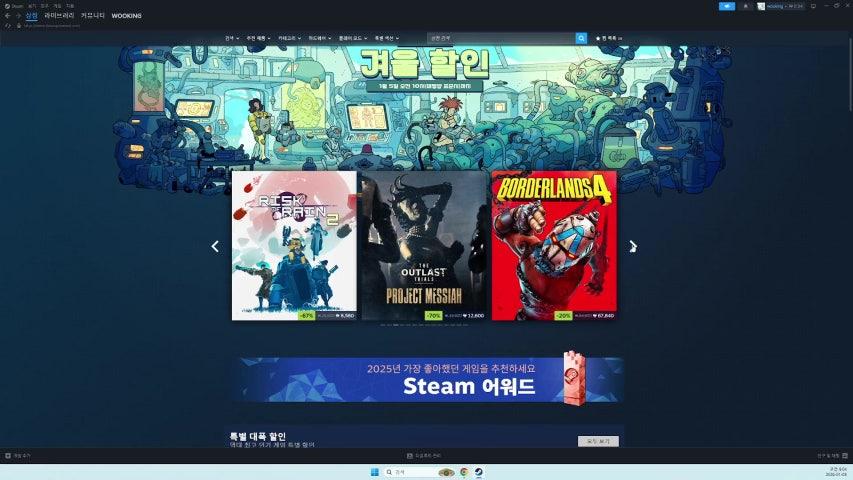
Task: Click the Windows taskbar search box
Action: (x=418, y=472)
